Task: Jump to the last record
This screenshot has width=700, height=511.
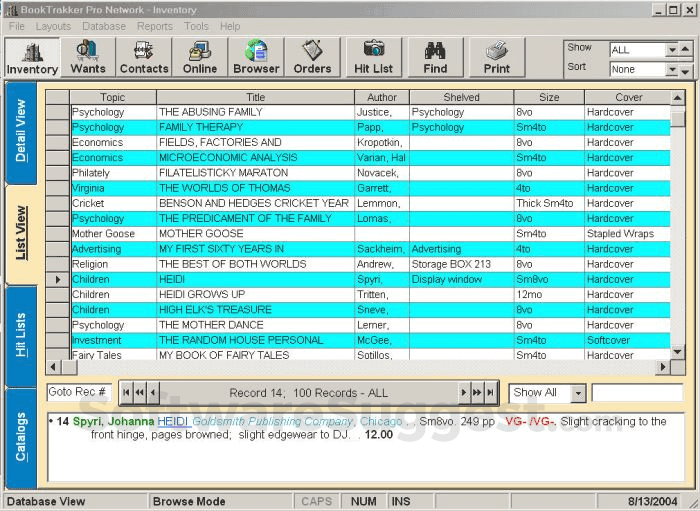Action: pyautogui.click(x=491, y=393)
